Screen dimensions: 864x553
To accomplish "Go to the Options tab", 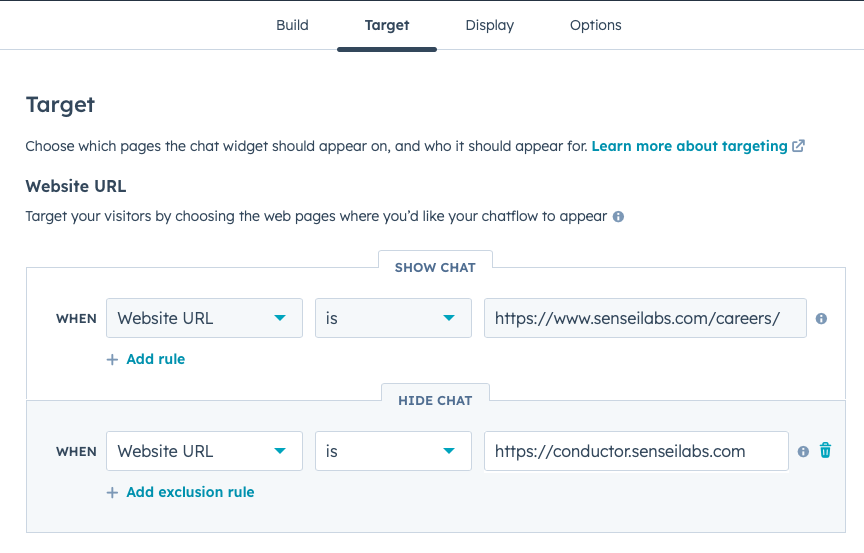I will 595,25.
